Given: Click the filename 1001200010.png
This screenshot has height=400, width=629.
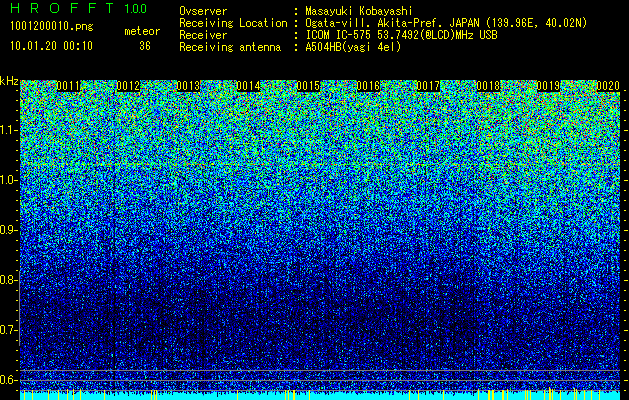Looking at the screenshot, I should coord(52,26).
